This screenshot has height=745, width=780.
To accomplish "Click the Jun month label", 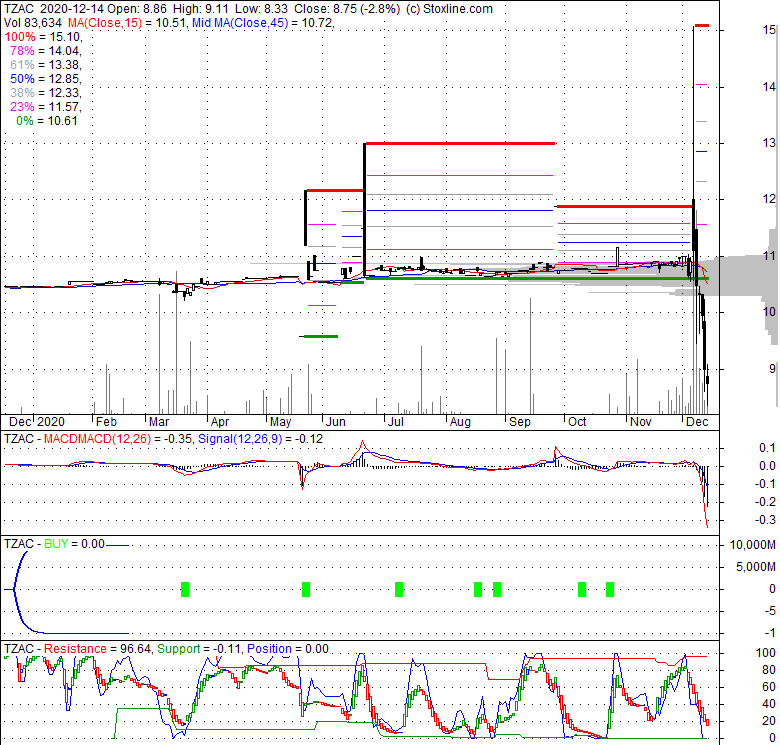I will click(336, 422).
